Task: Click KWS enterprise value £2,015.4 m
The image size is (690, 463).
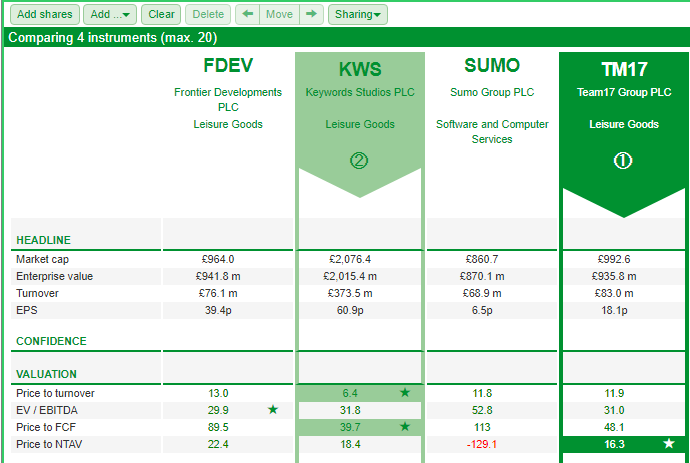Action: (x=350, y=276)
